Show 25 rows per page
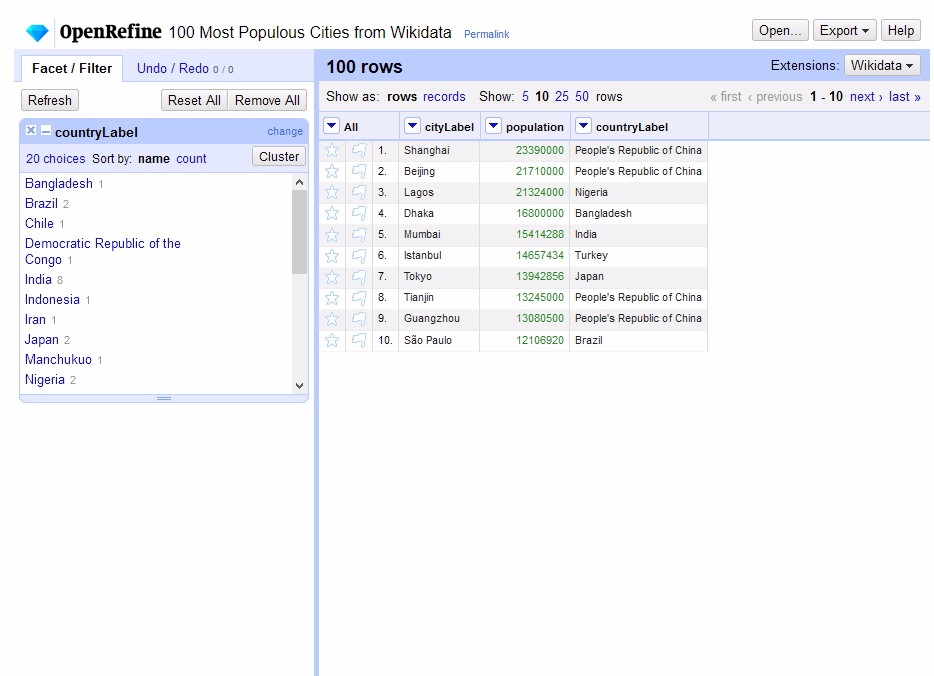 click(x=562, y=96)
